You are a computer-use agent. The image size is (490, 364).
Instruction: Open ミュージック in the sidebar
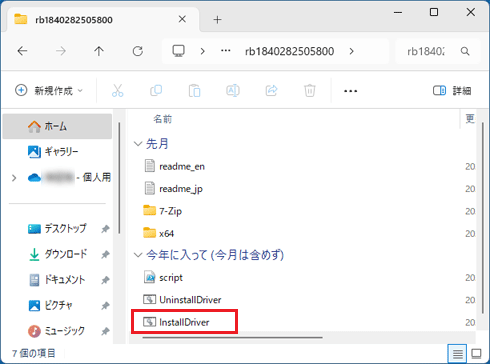[x=57, y=331]
